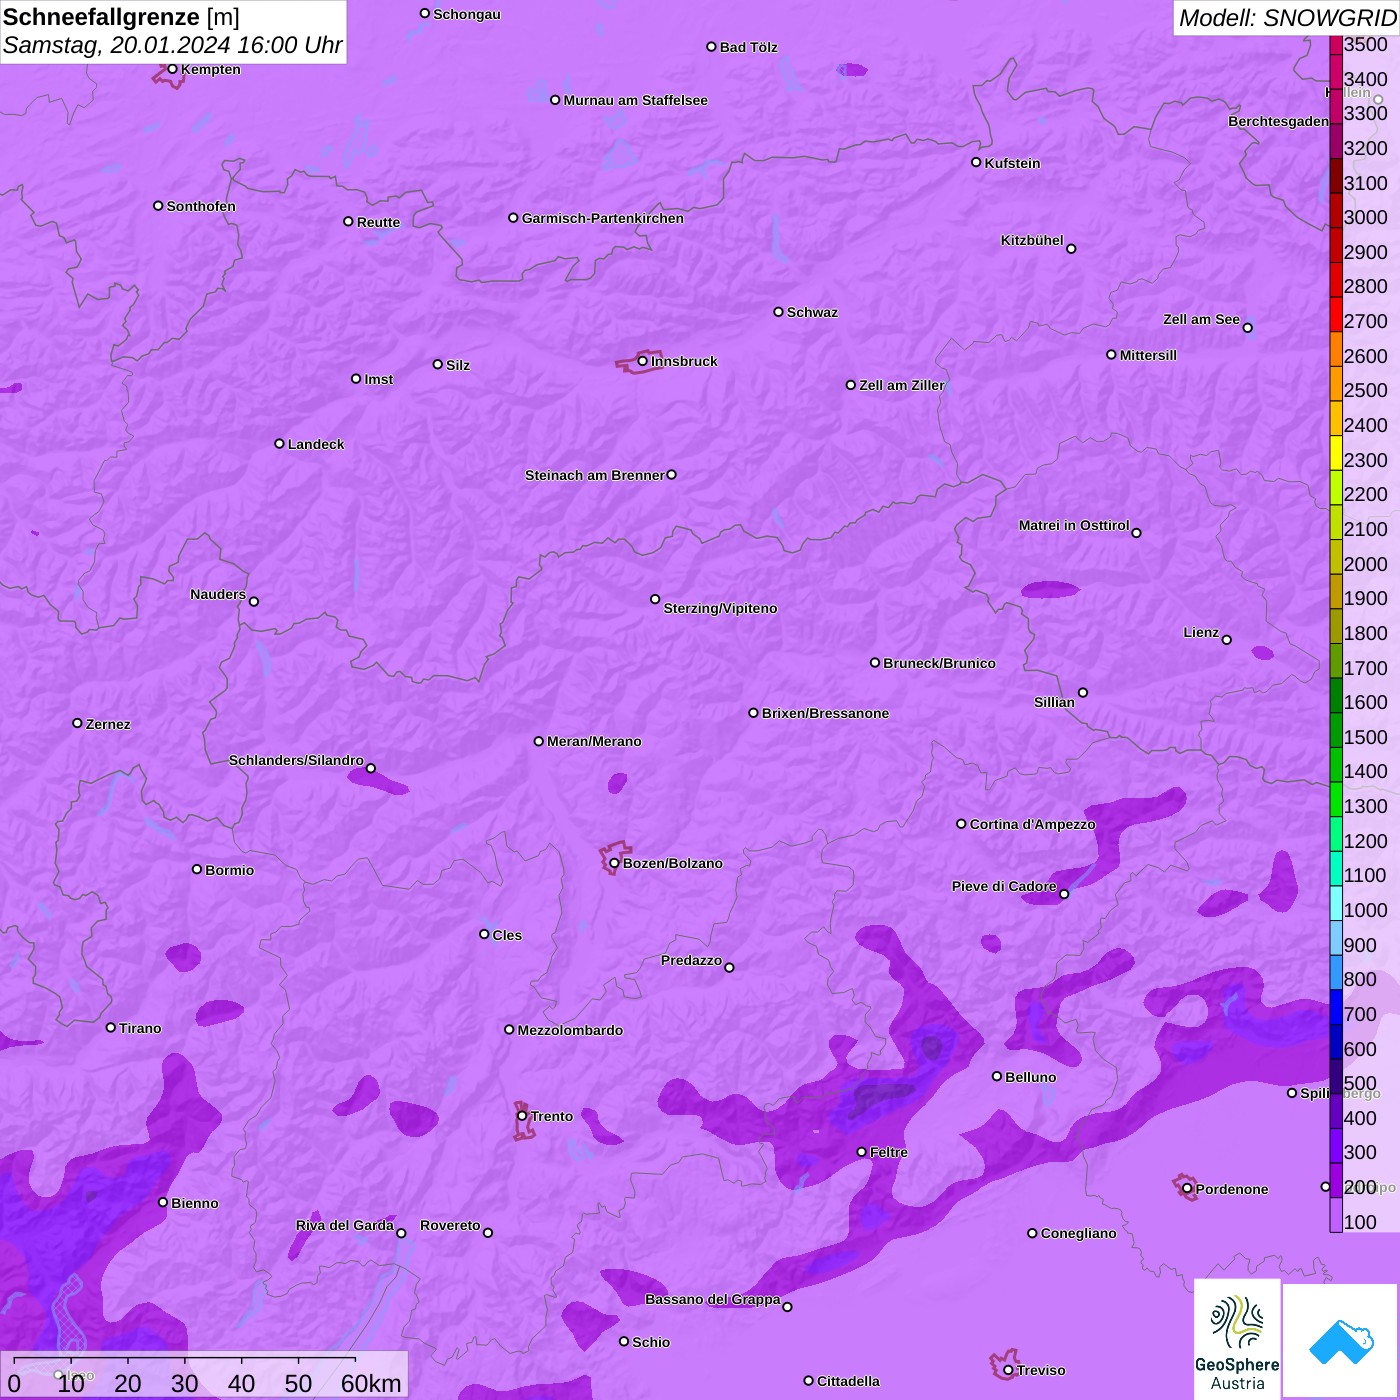Screen dimensions: 1400x1400
Task: Click the Innsbruck city marker
Action: 643,361
